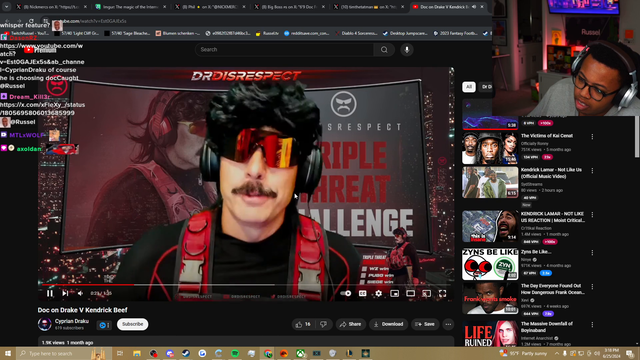Viewport: 640px width, 360px height.
Task: Reload the current page
Action: tap(31, 21)
